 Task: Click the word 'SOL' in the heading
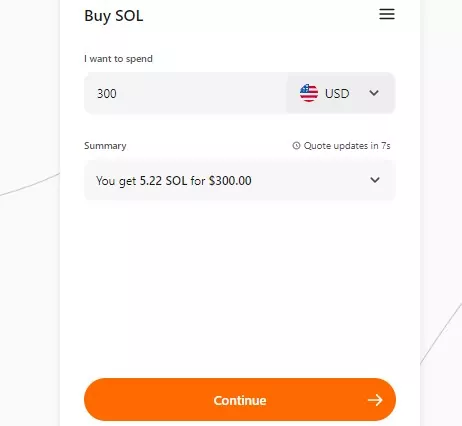coord(129,16)
